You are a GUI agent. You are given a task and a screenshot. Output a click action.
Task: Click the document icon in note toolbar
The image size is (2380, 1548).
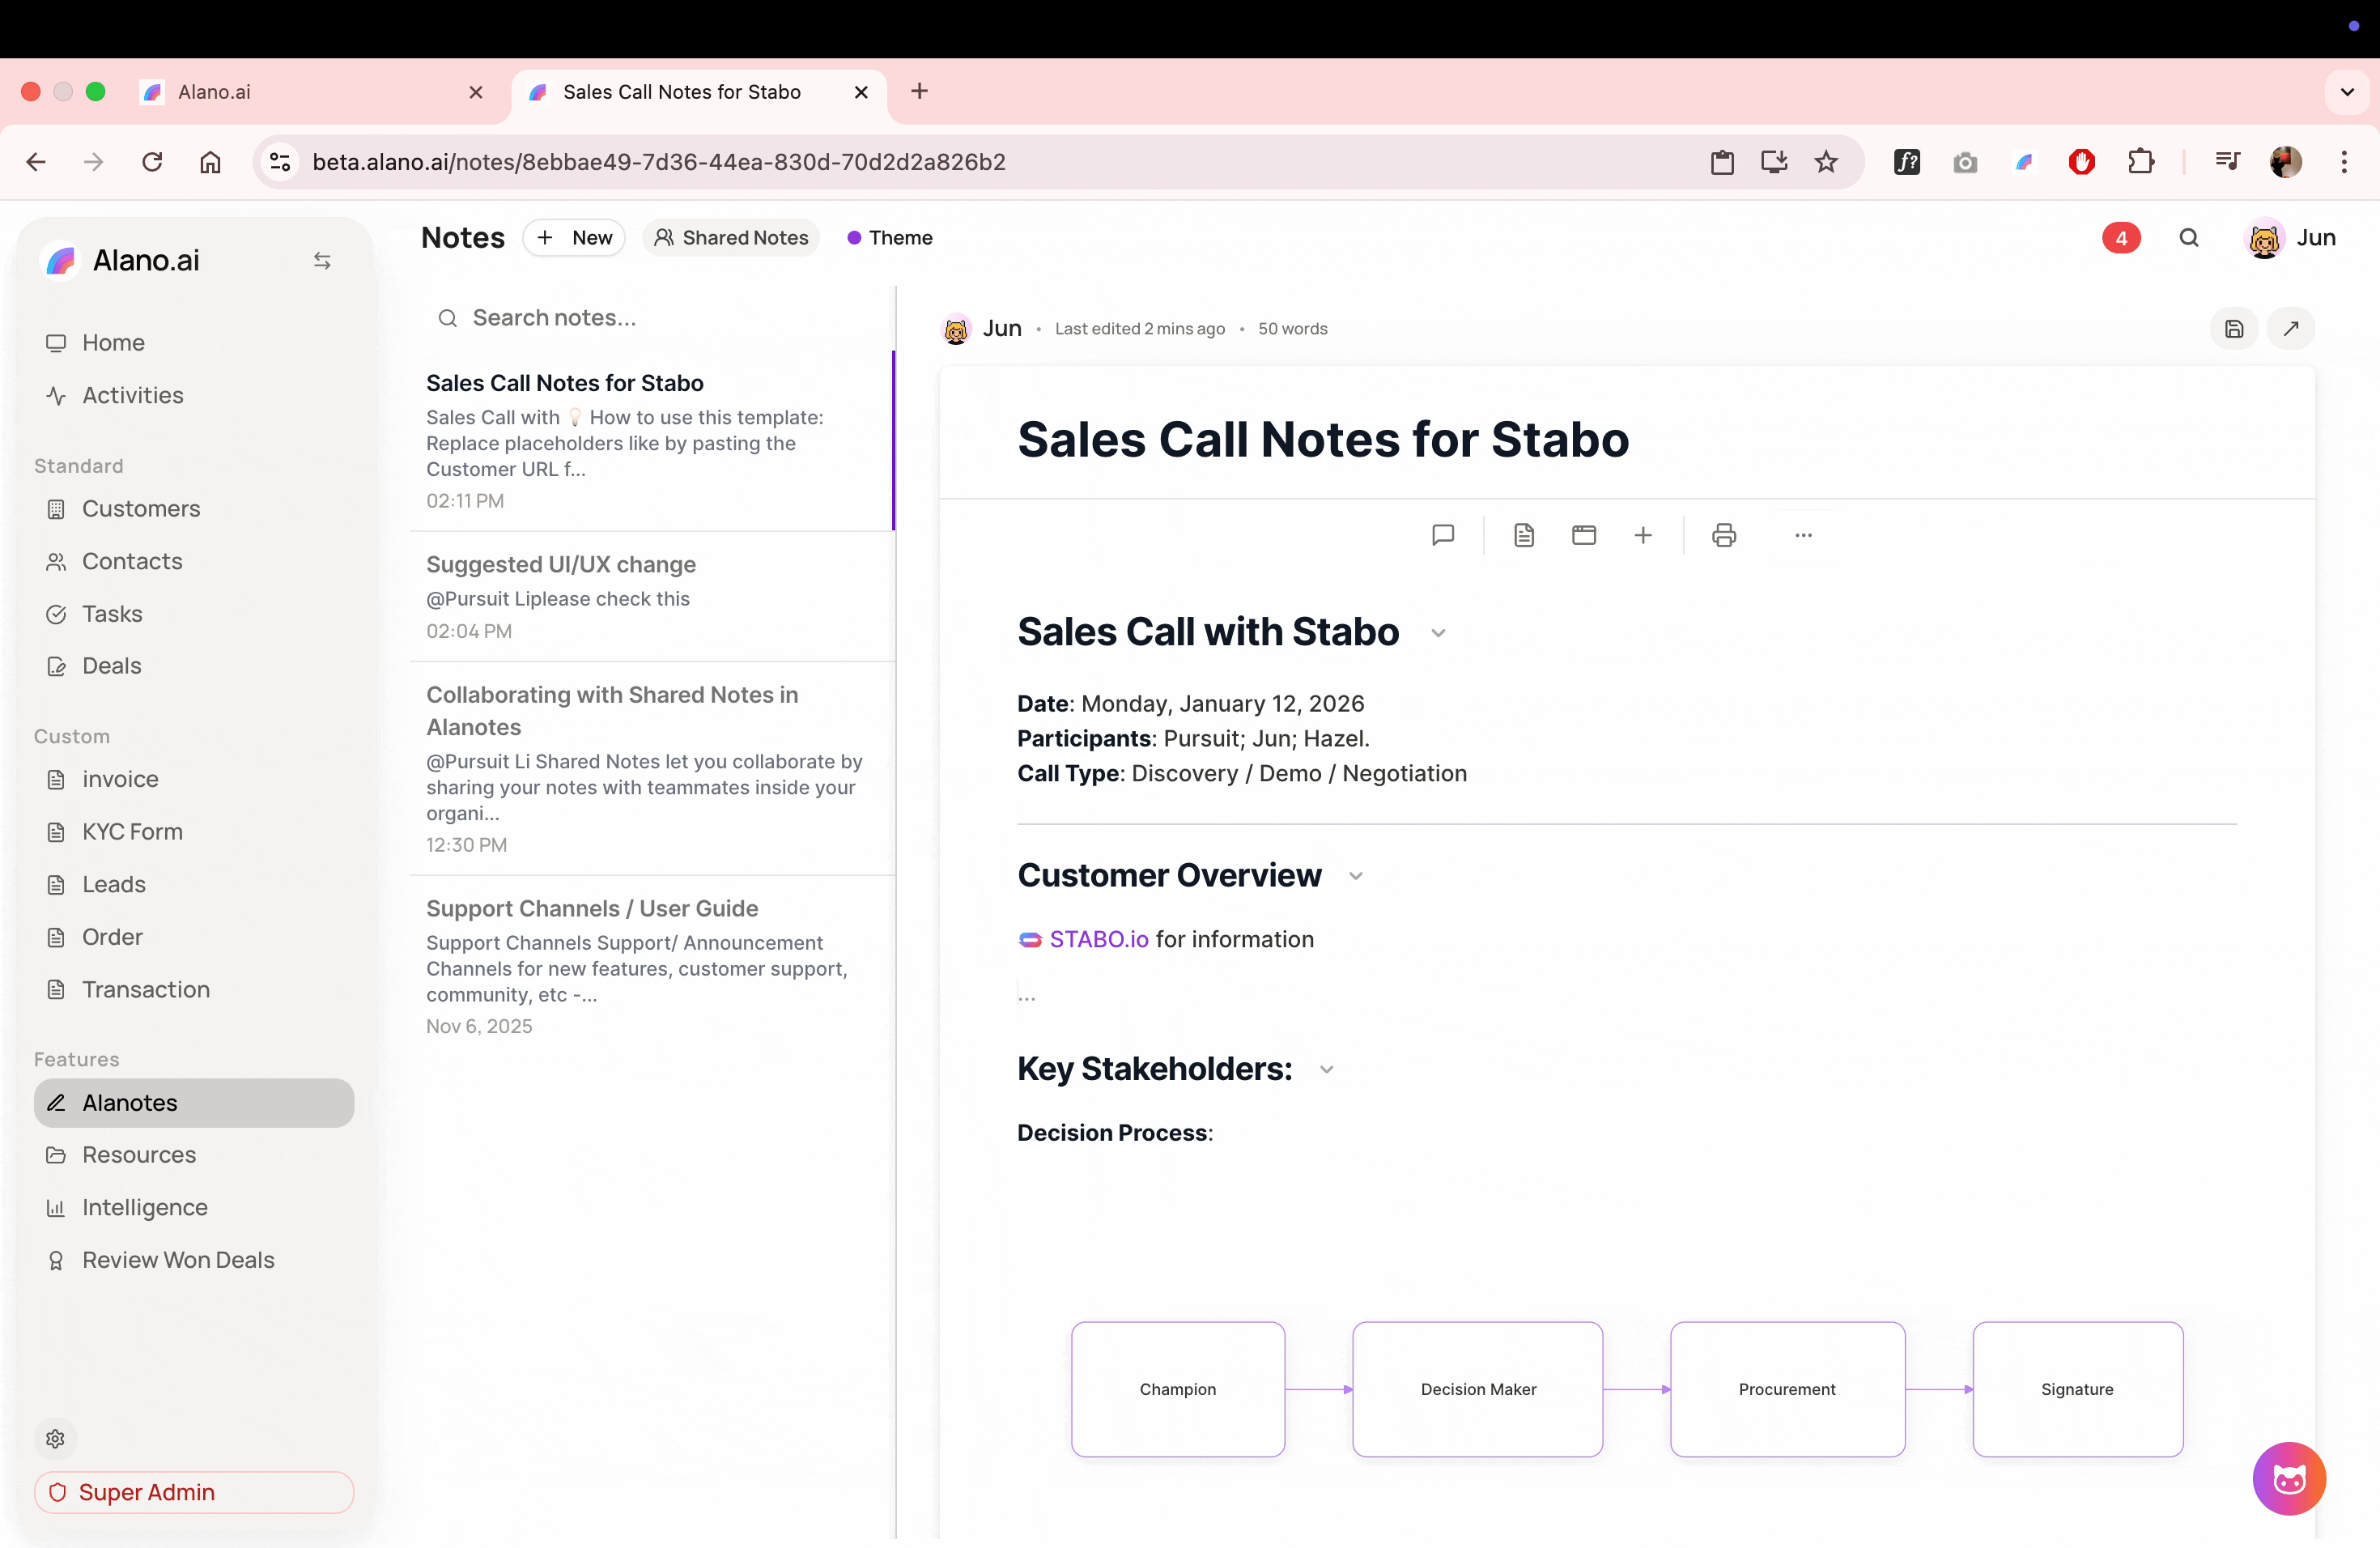pyautogui.click(x=1523, y=535)
